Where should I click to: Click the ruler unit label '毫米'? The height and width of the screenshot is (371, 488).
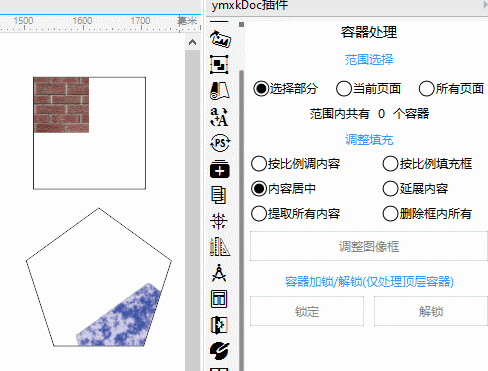tap(187, 21)
